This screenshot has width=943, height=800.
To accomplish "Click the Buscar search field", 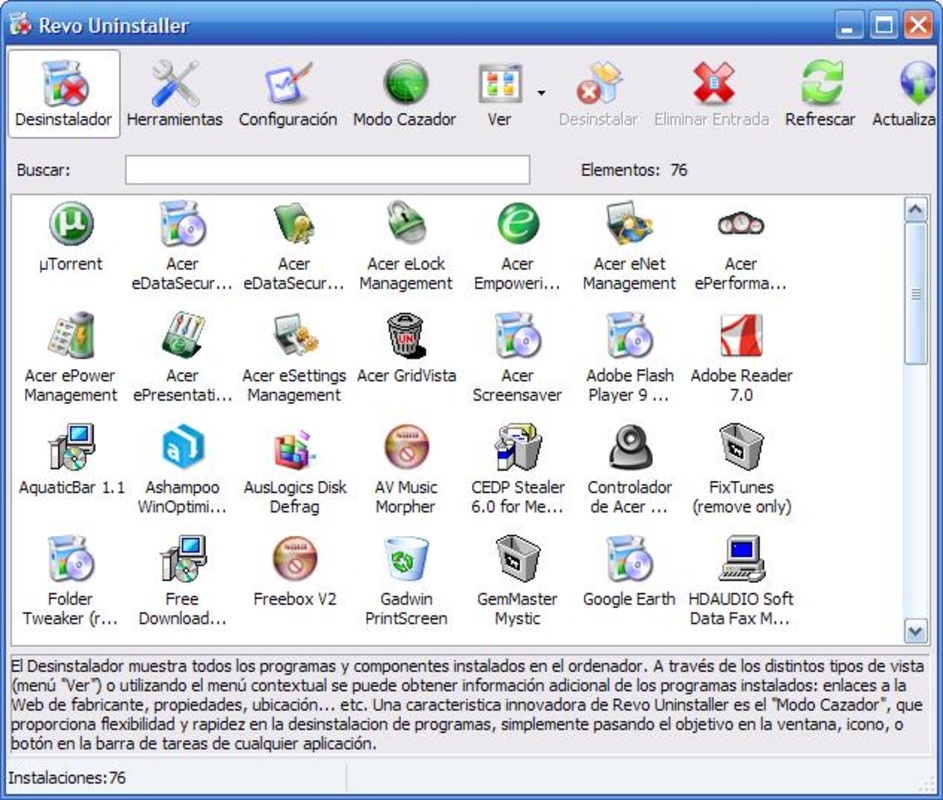I will 327,171.
